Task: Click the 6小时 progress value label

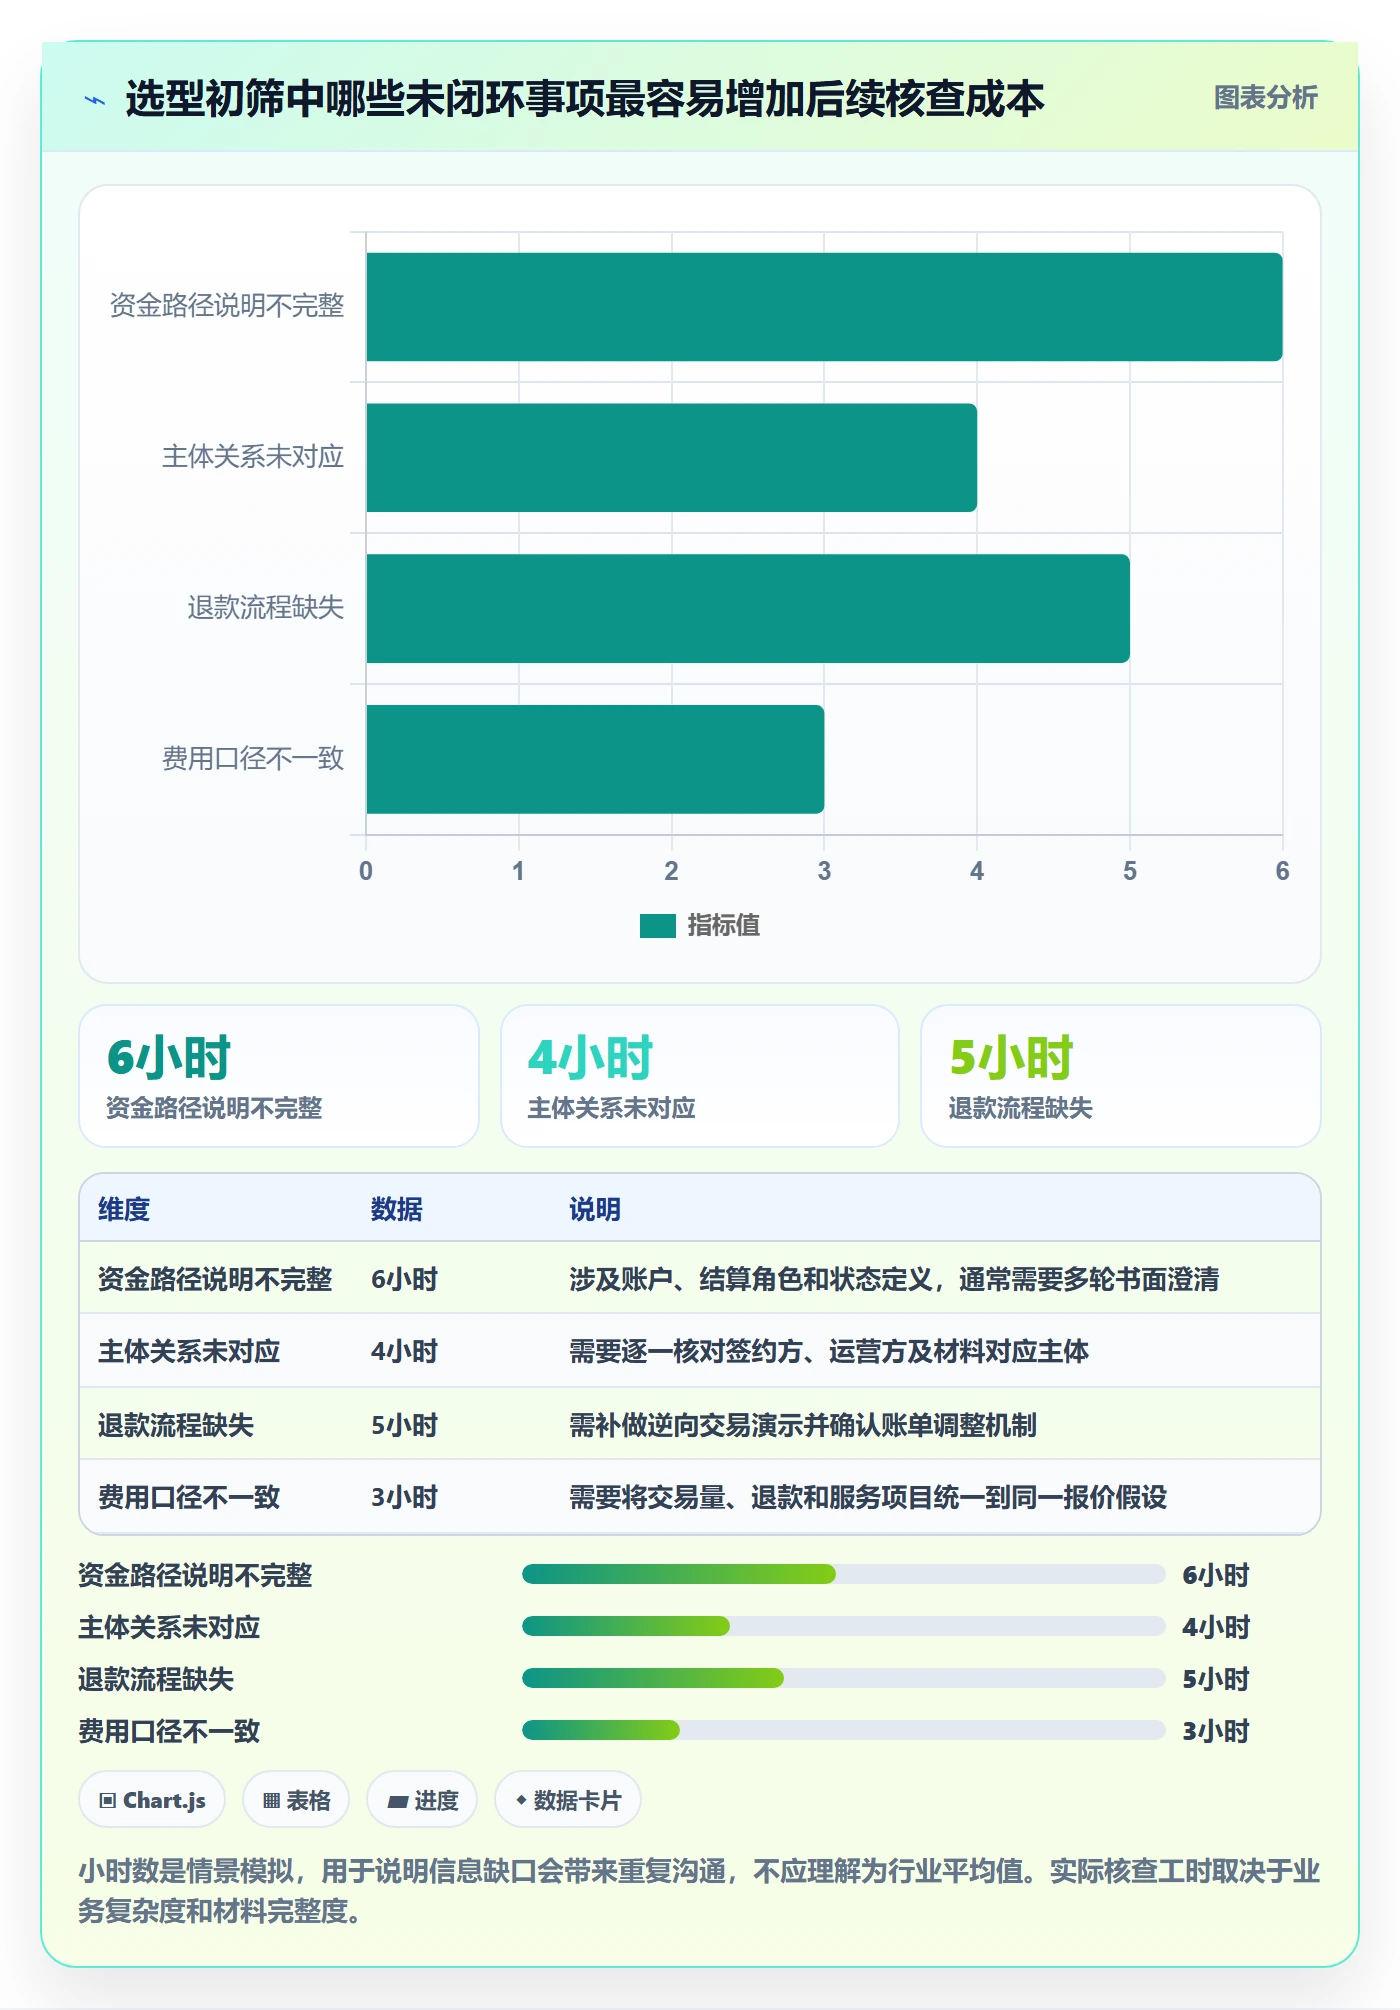Action: click(1216, 1575)
